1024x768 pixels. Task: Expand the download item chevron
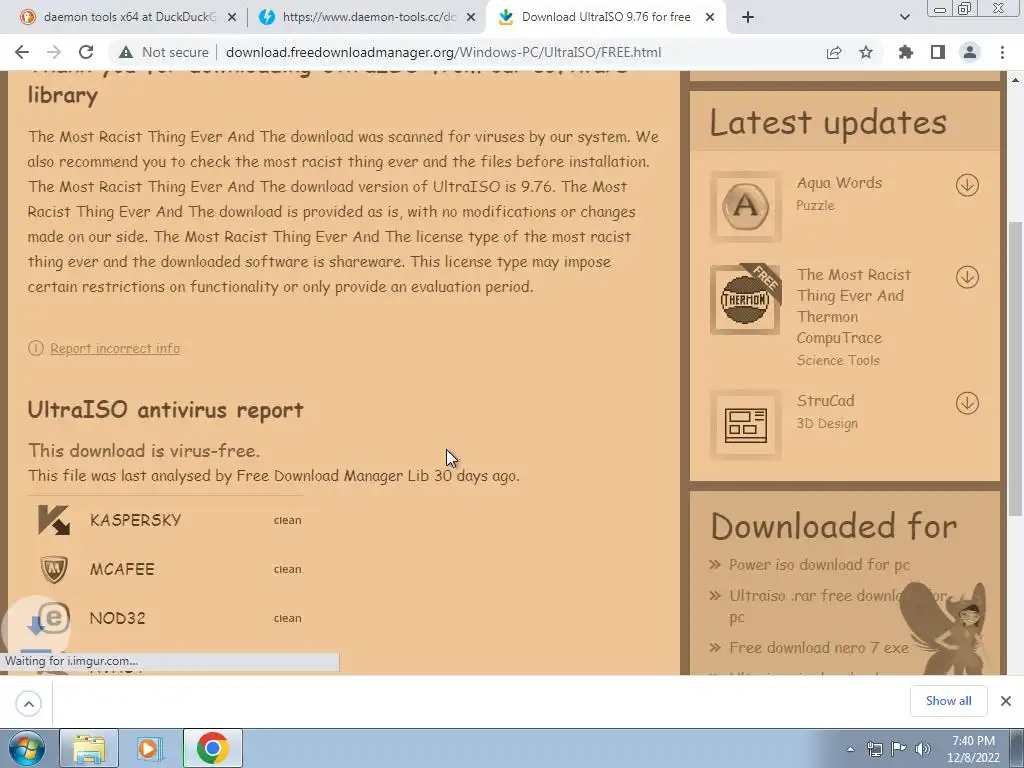point(28,704)
